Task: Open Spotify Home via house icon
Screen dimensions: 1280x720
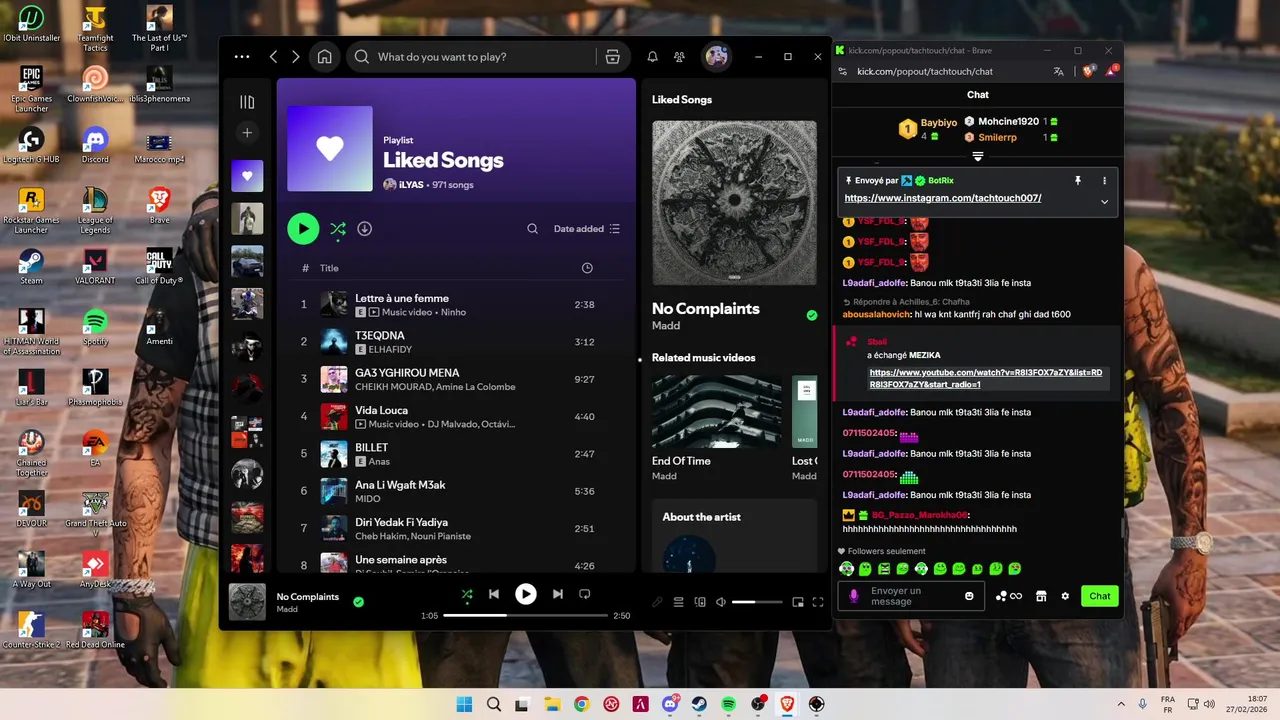Action: point(324,57)
